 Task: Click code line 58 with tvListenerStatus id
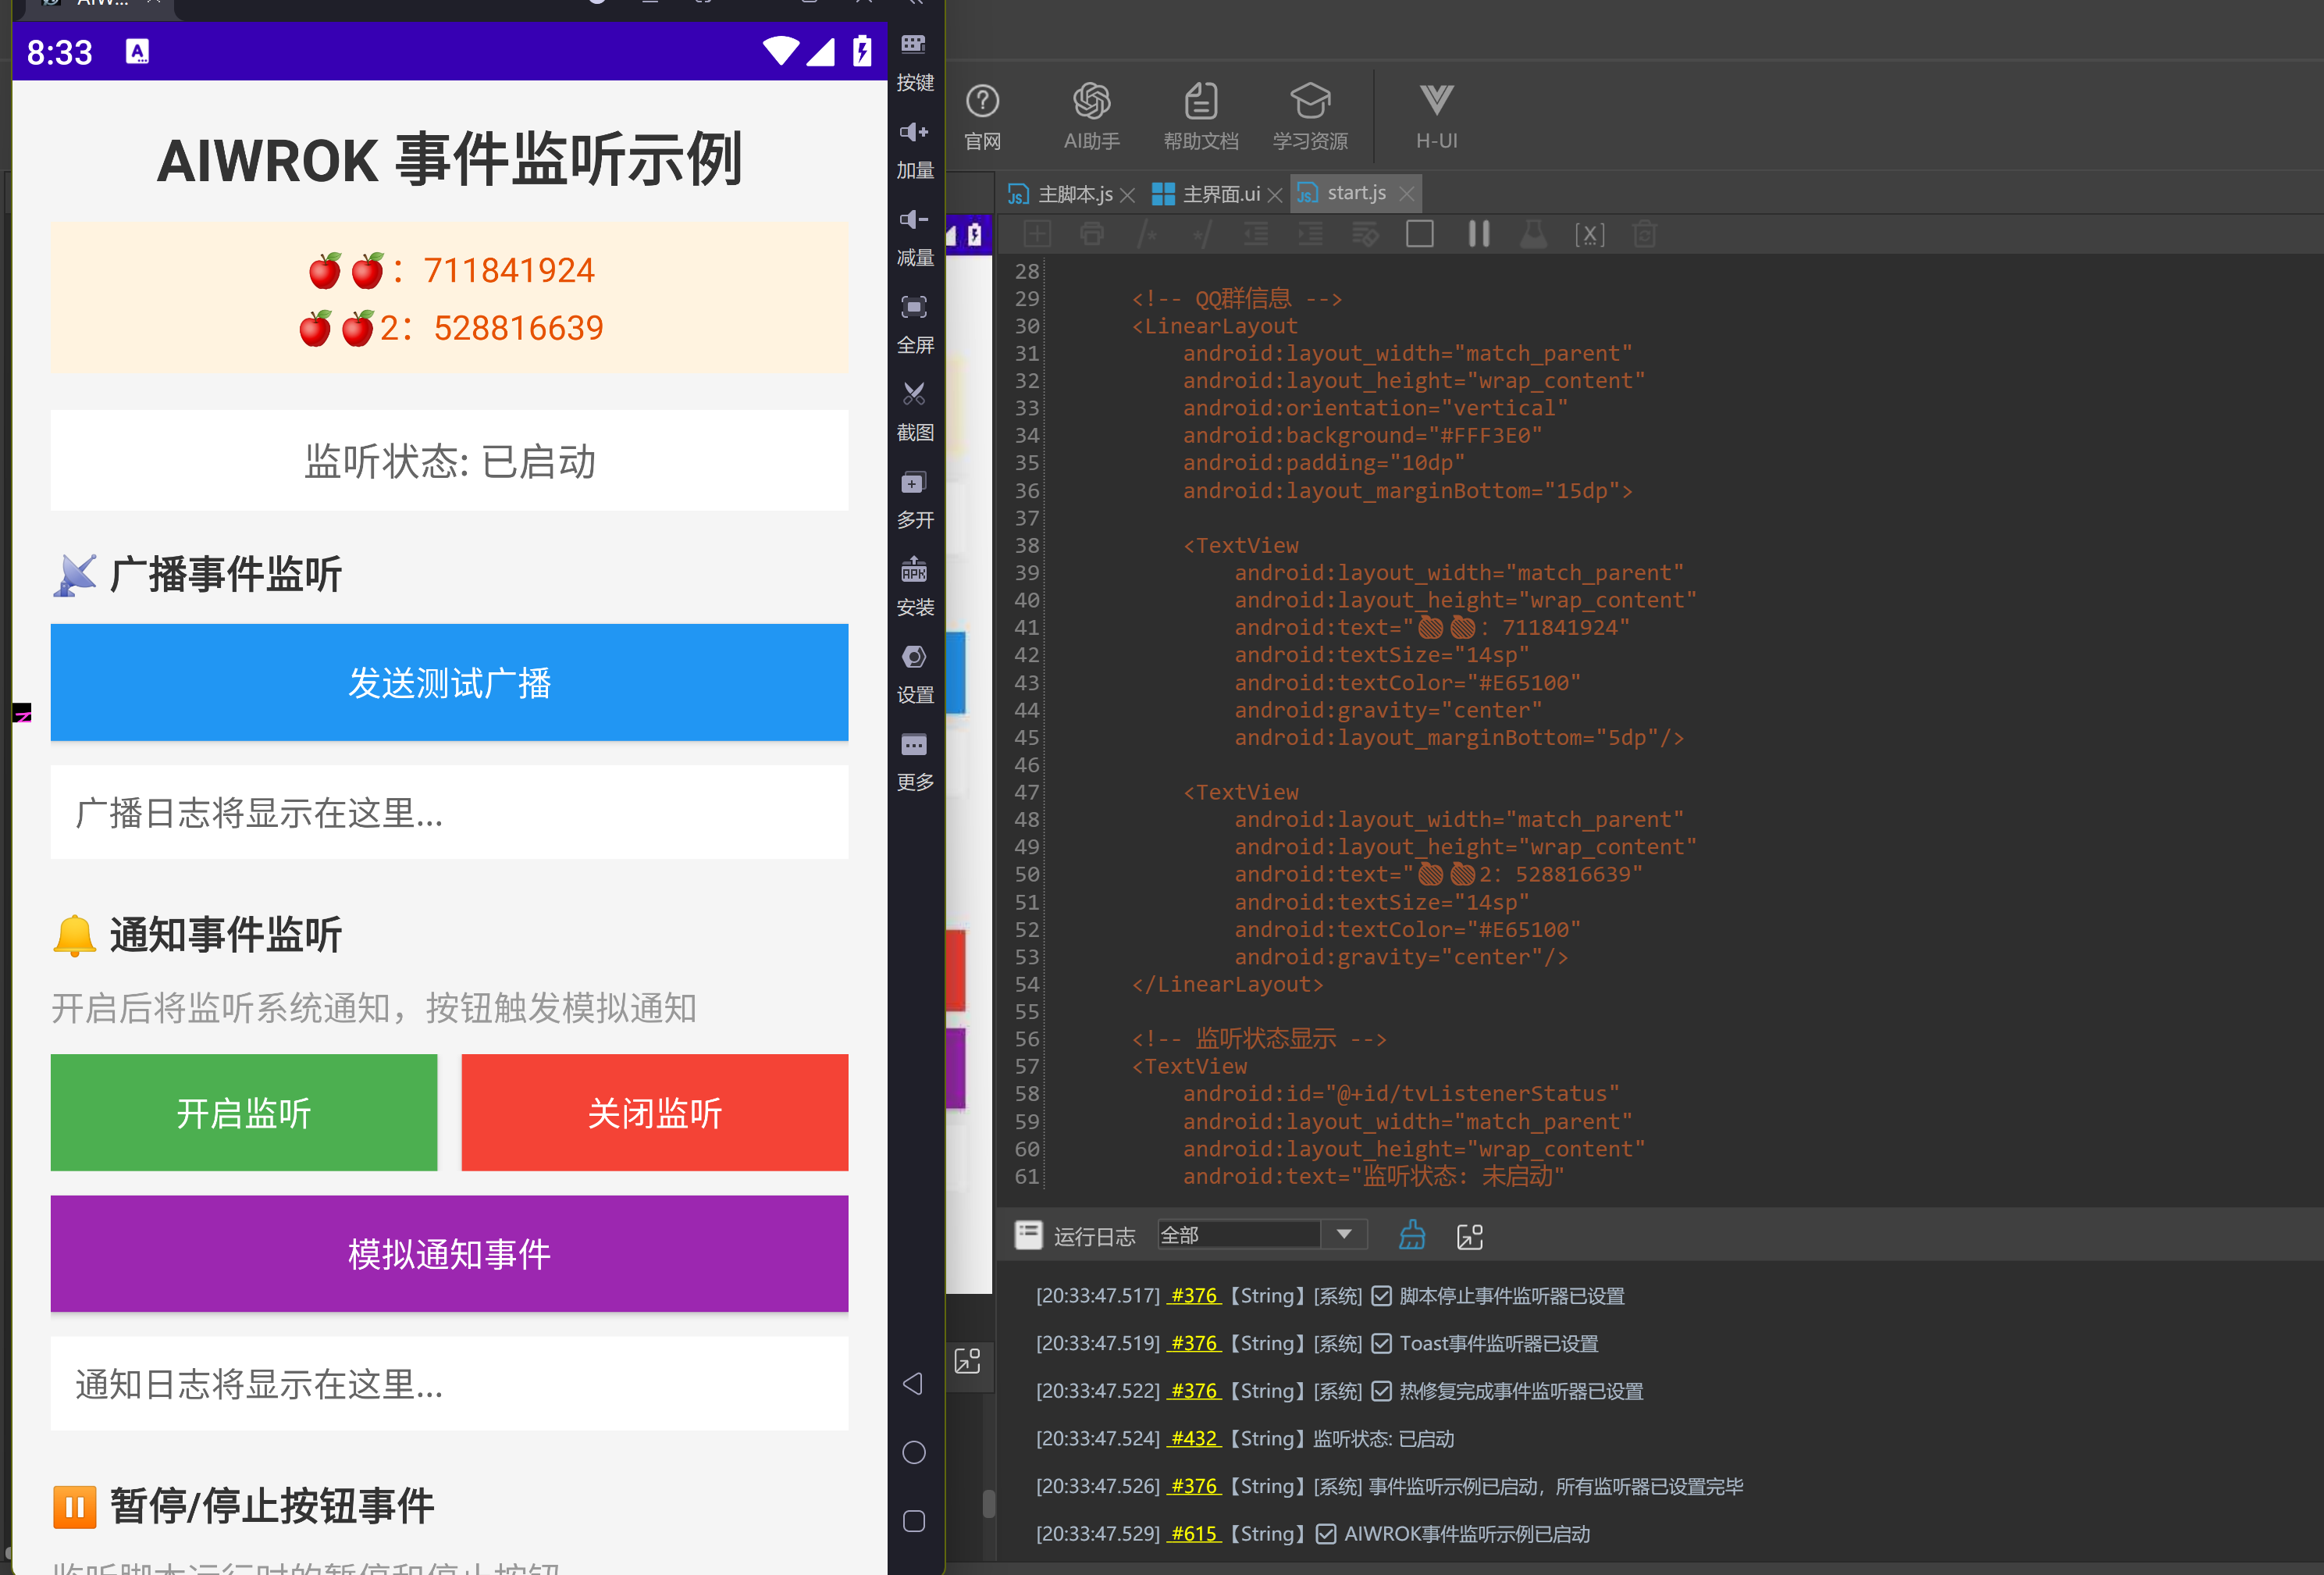pos(1401,1094)
